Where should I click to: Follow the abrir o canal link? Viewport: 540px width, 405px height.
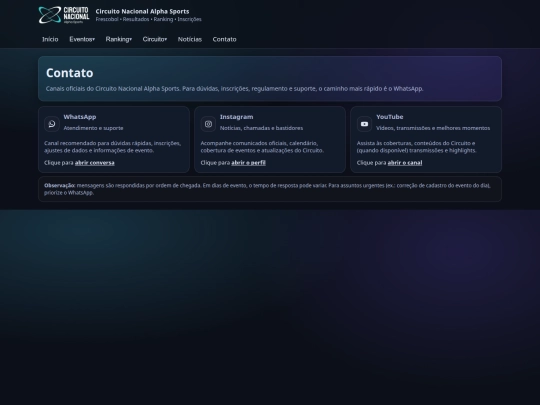pyautogui.click(x=405, y=163)
